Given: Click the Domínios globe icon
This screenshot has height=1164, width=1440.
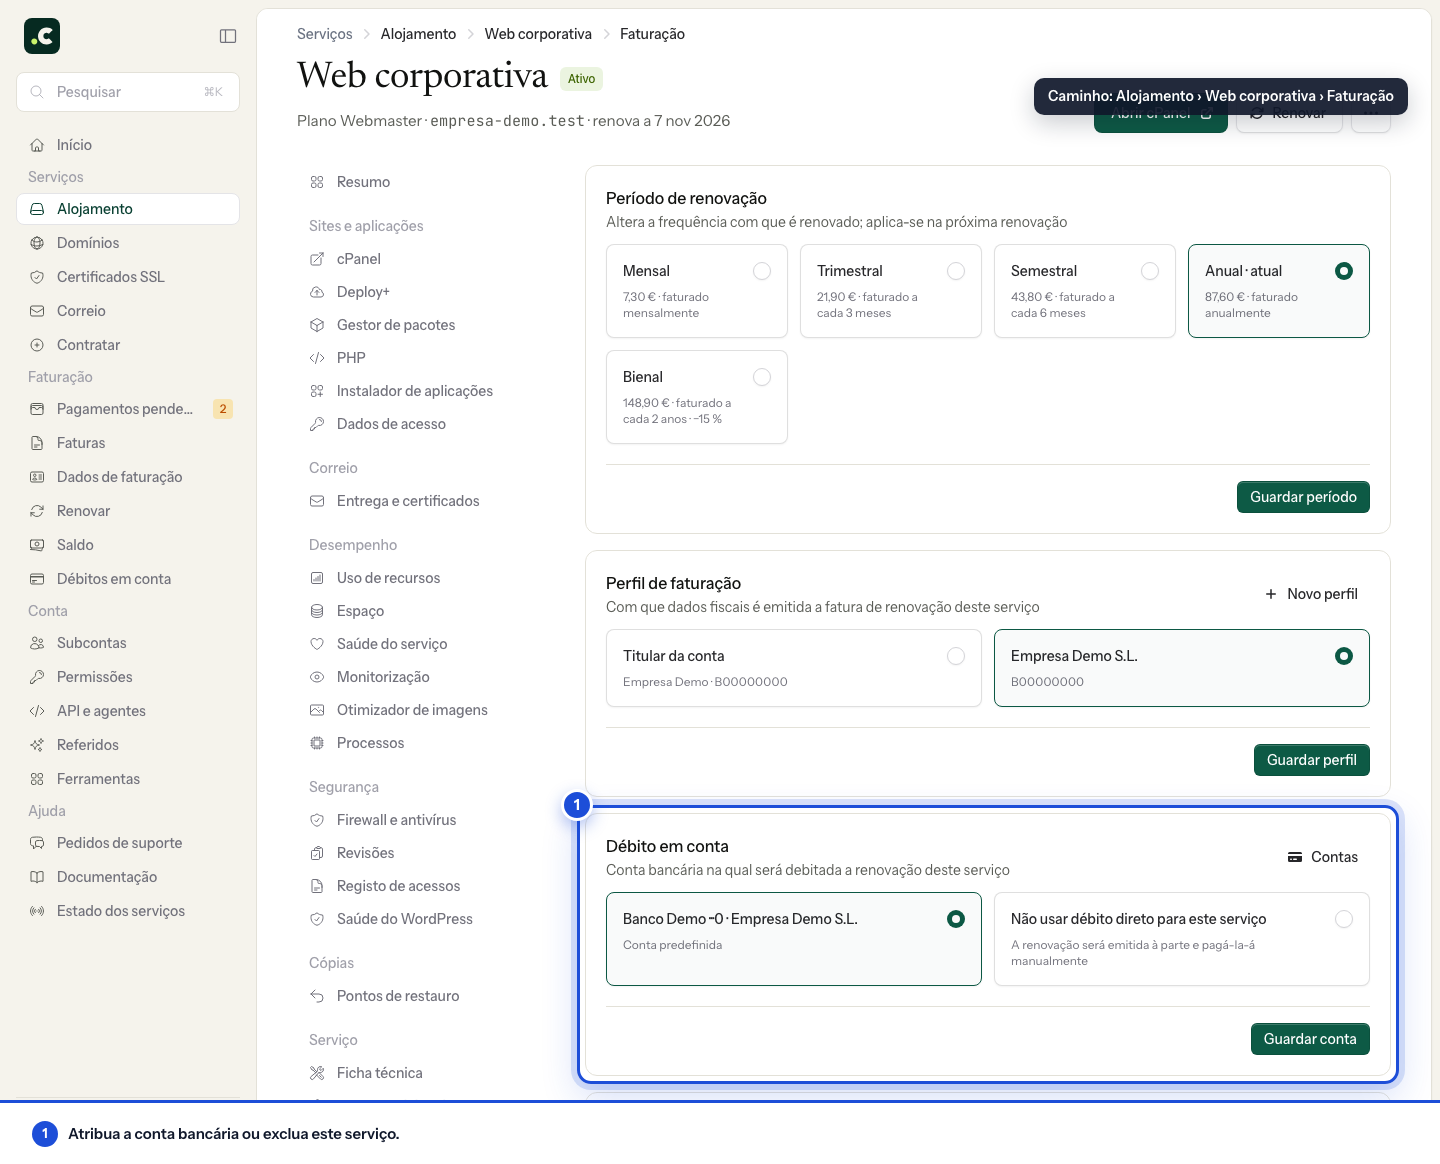Looking at the screenshot, I should click(x=37, y=243).
